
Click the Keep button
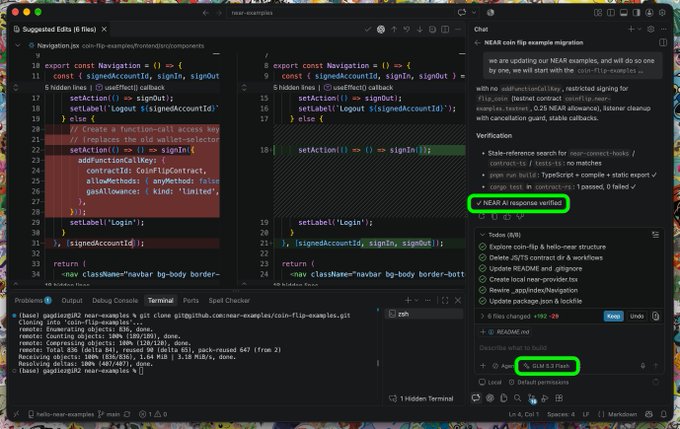[613, 316]
